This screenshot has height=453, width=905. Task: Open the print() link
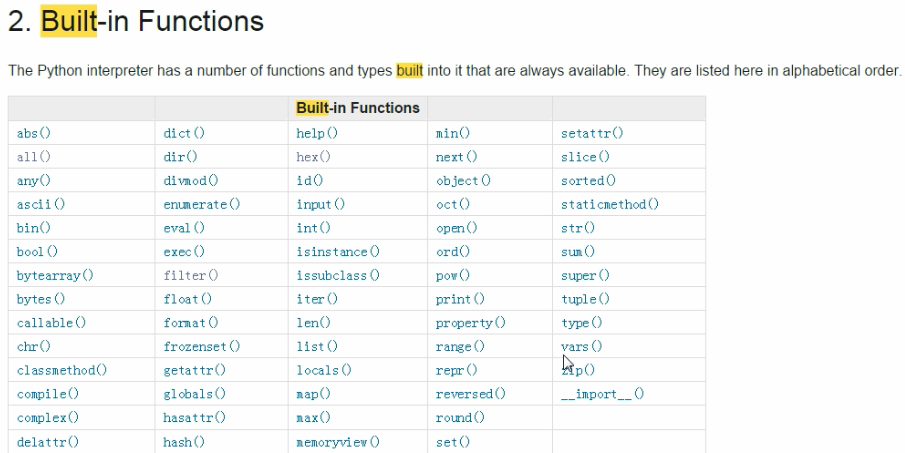point(460,299)
